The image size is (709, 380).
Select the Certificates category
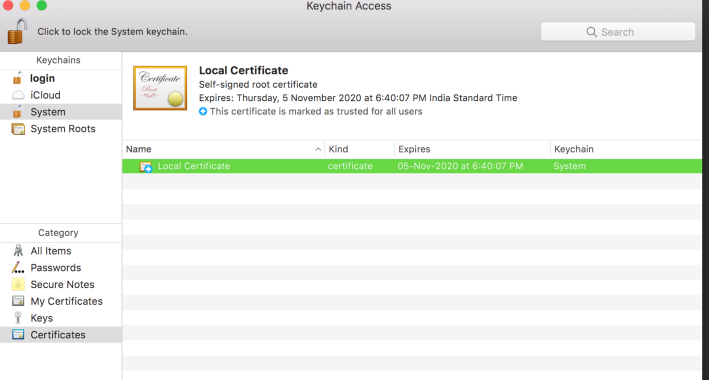[61, 335]
